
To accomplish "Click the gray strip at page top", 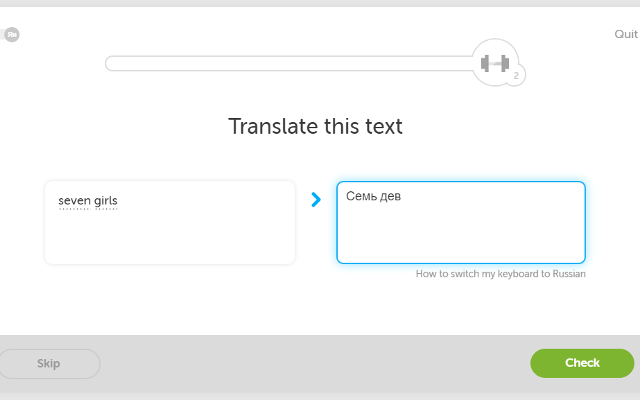I will tap(320, 3).
